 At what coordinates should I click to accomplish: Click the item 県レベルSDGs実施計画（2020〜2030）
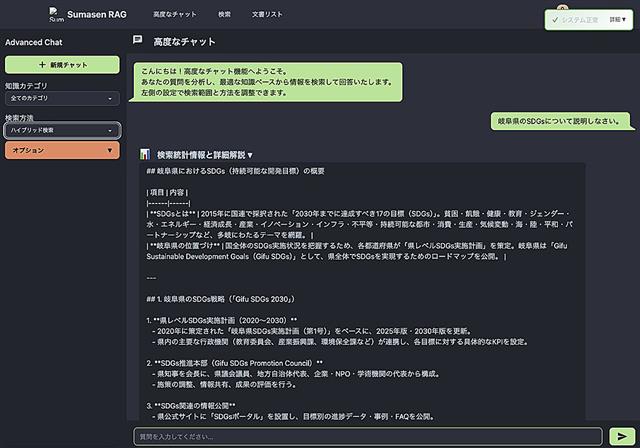point(222,320)
